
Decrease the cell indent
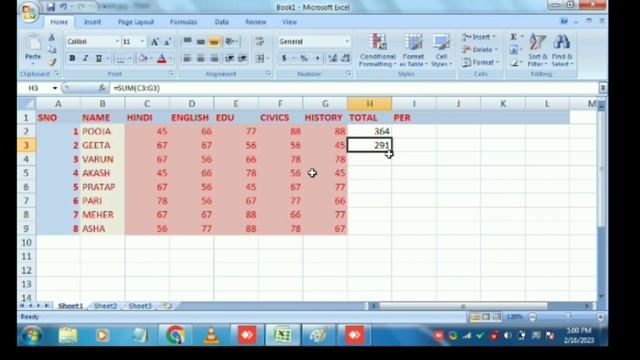click(x=229, y=58)
